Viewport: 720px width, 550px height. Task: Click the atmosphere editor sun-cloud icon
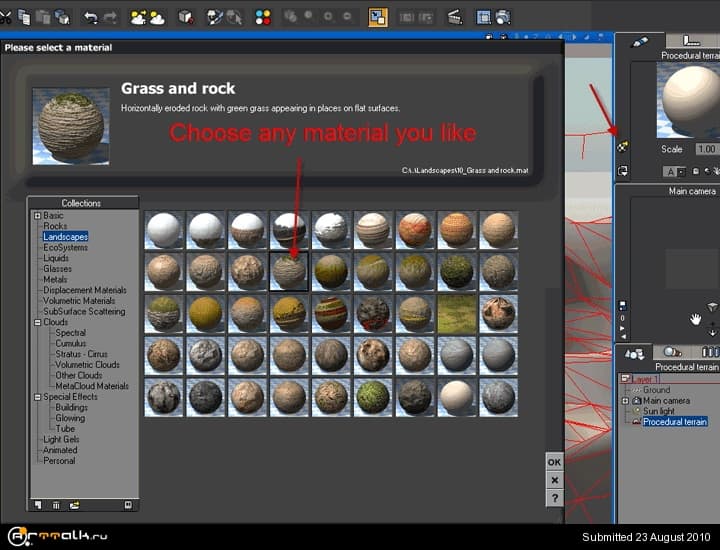pyautogui.click(x=157, y=17)
